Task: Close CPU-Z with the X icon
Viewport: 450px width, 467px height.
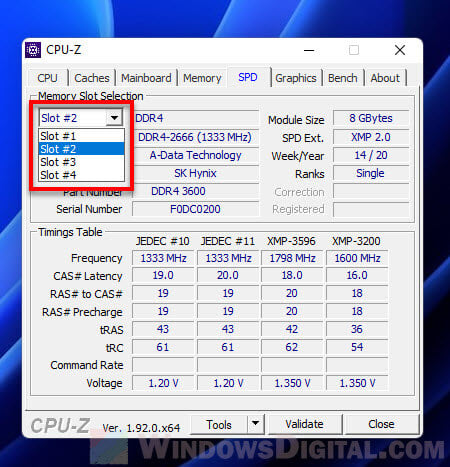Action: 400,50
